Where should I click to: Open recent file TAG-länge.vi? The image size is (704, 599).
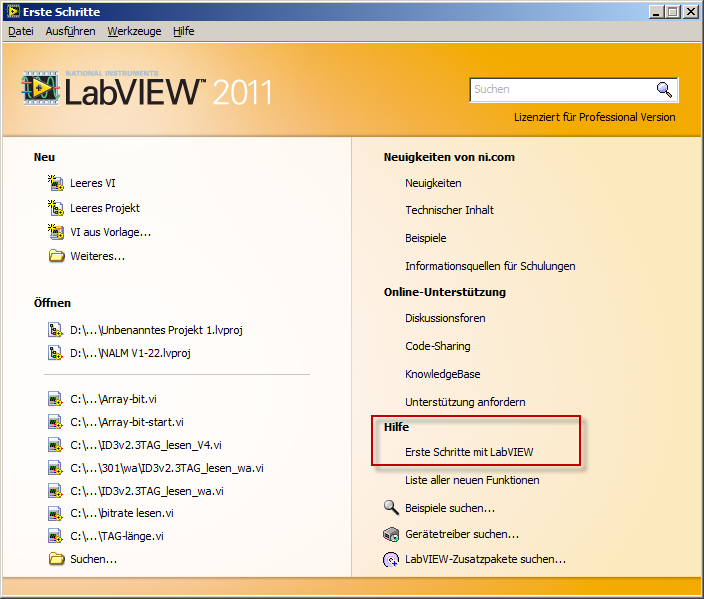pyautogui.click(x=117, y=536)
